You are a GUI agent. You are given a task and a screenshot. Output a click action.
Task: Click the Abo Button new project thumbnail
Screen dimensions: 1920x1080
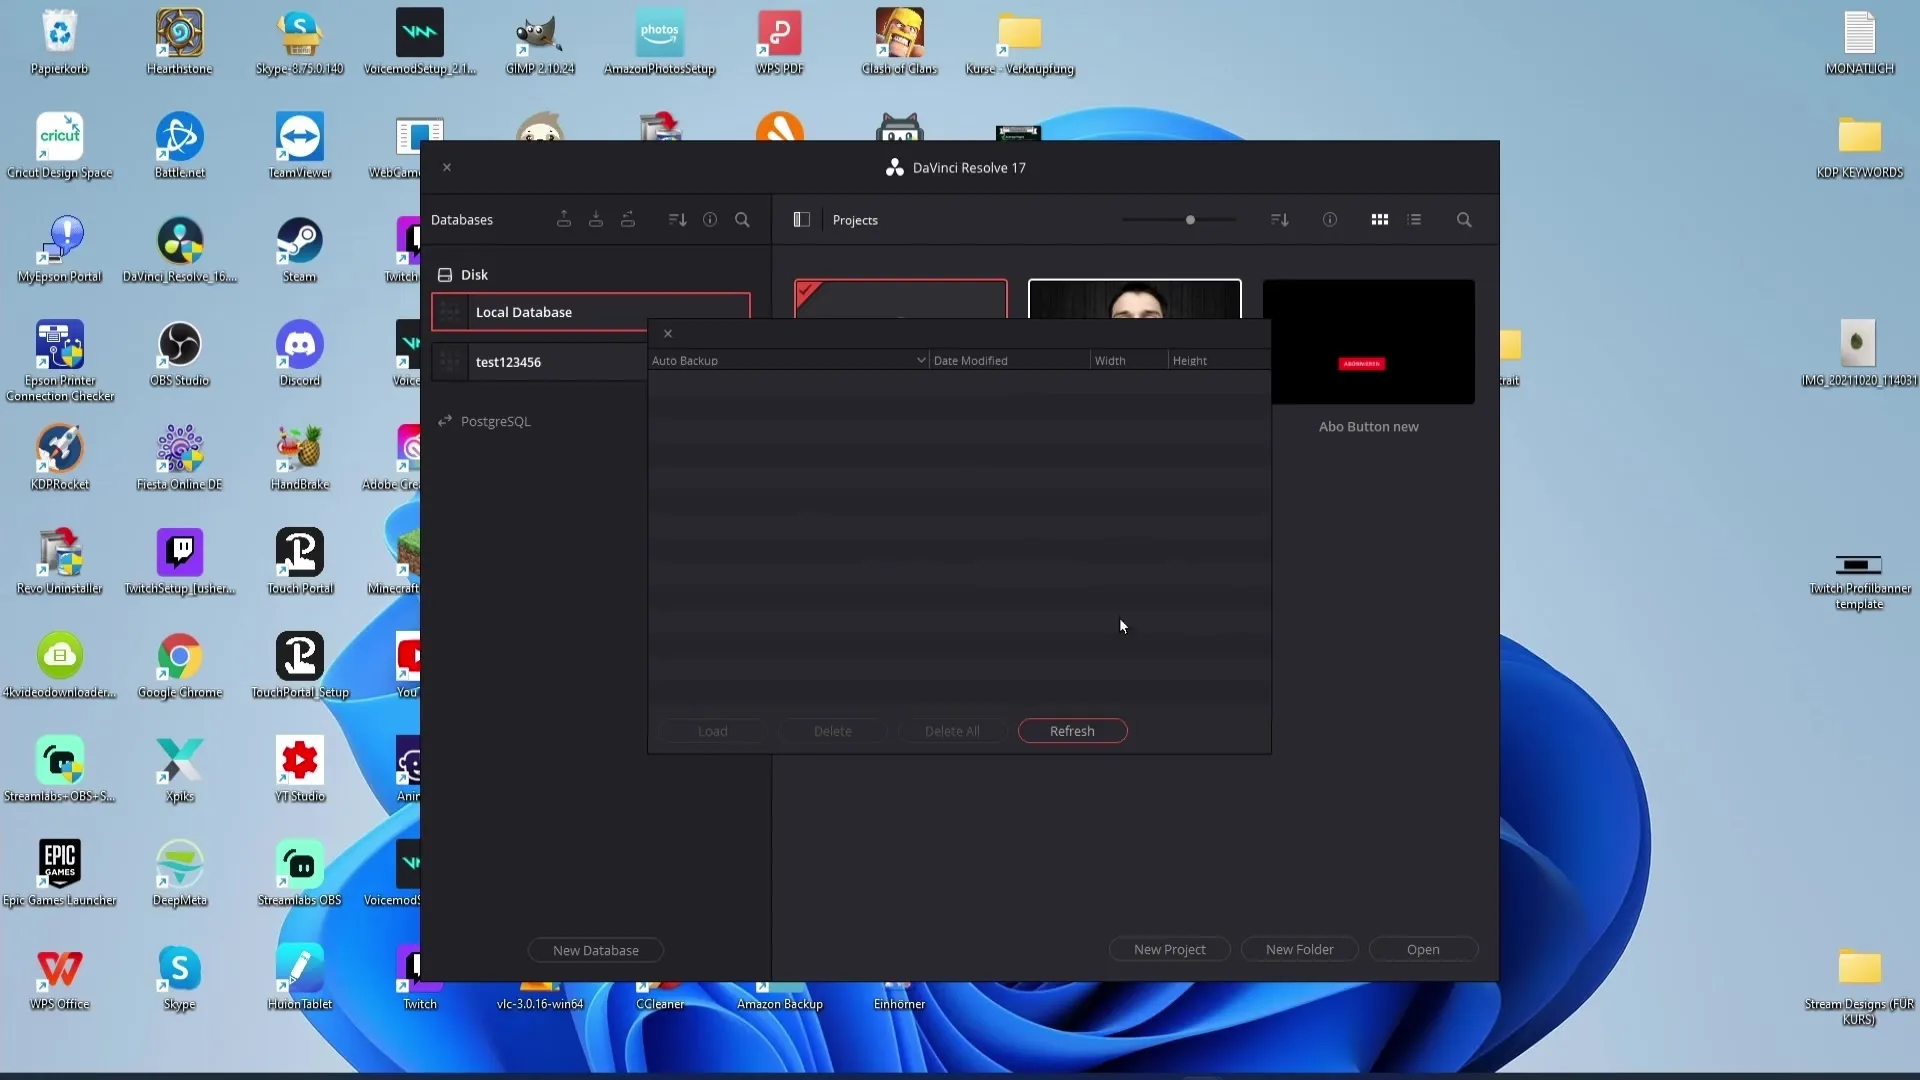pyautogui.click(x=1370, y=342)
